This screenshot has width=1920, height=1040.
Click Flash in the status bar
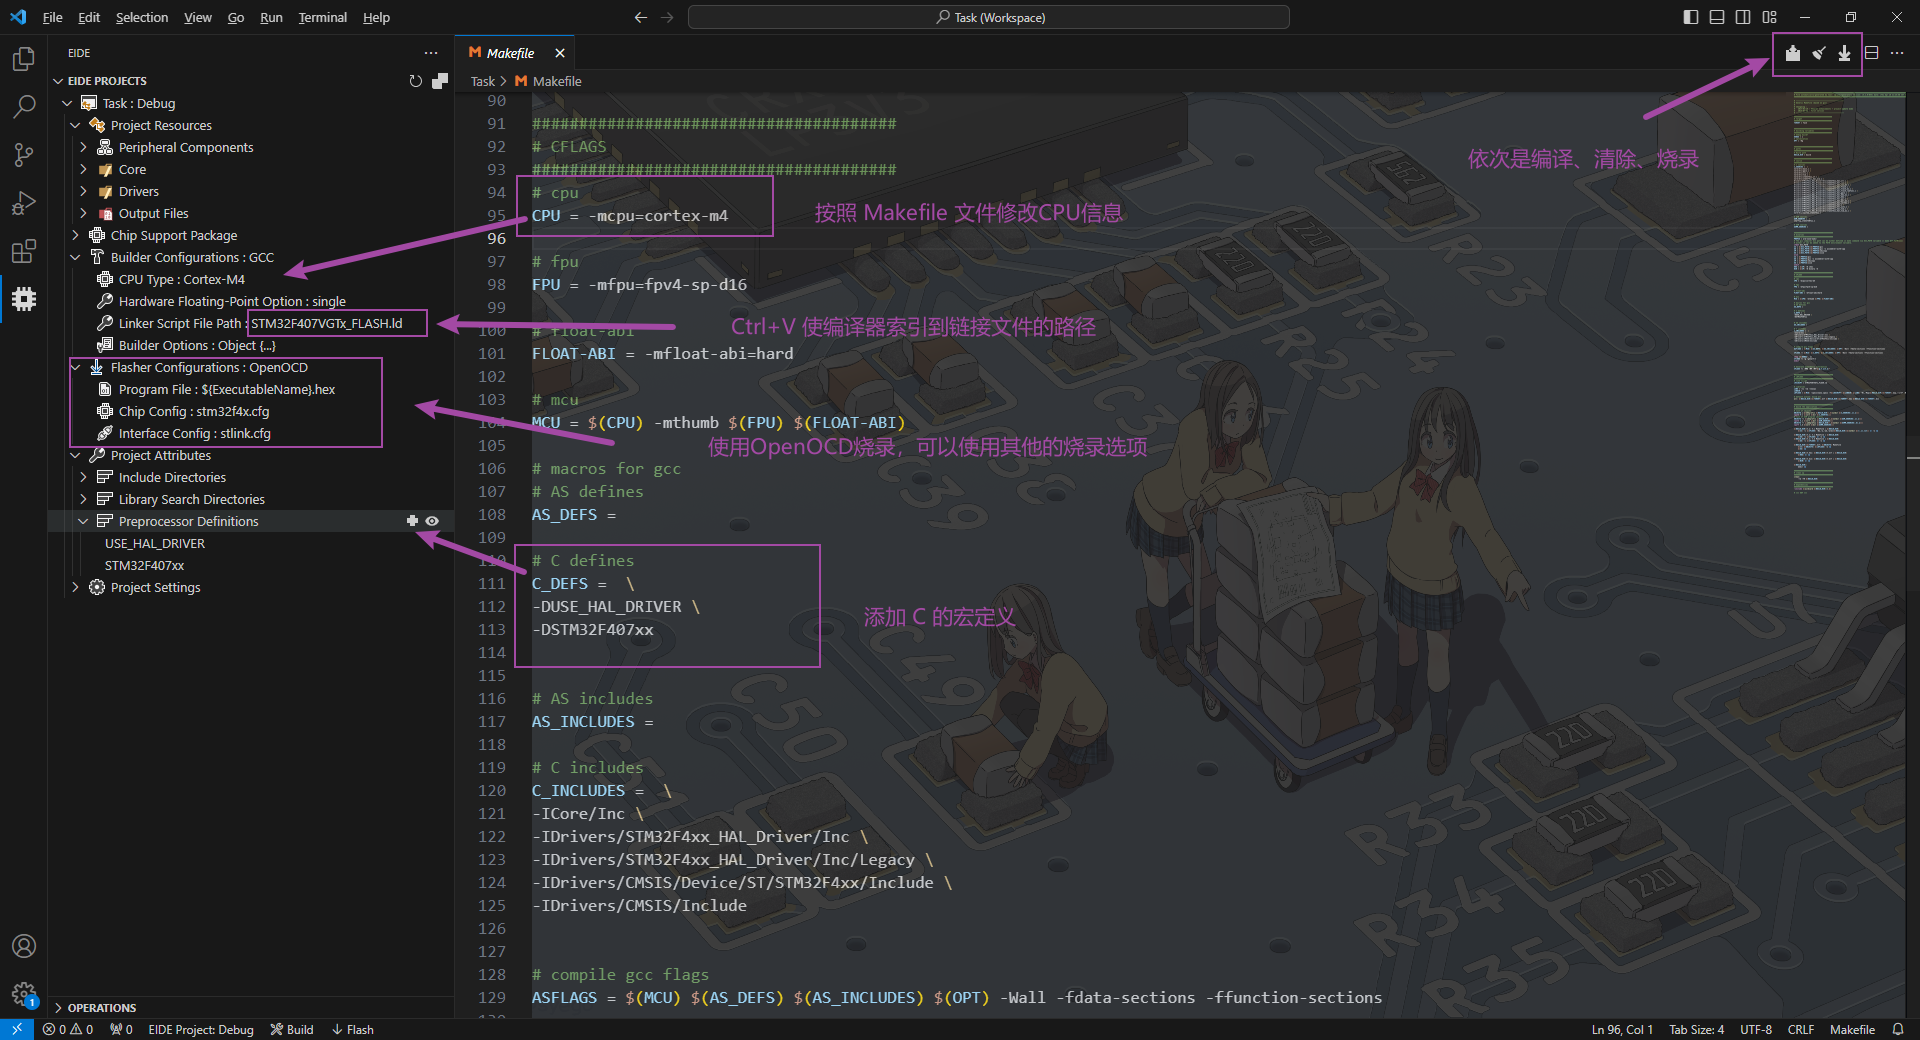click(x=353, y=1029)
